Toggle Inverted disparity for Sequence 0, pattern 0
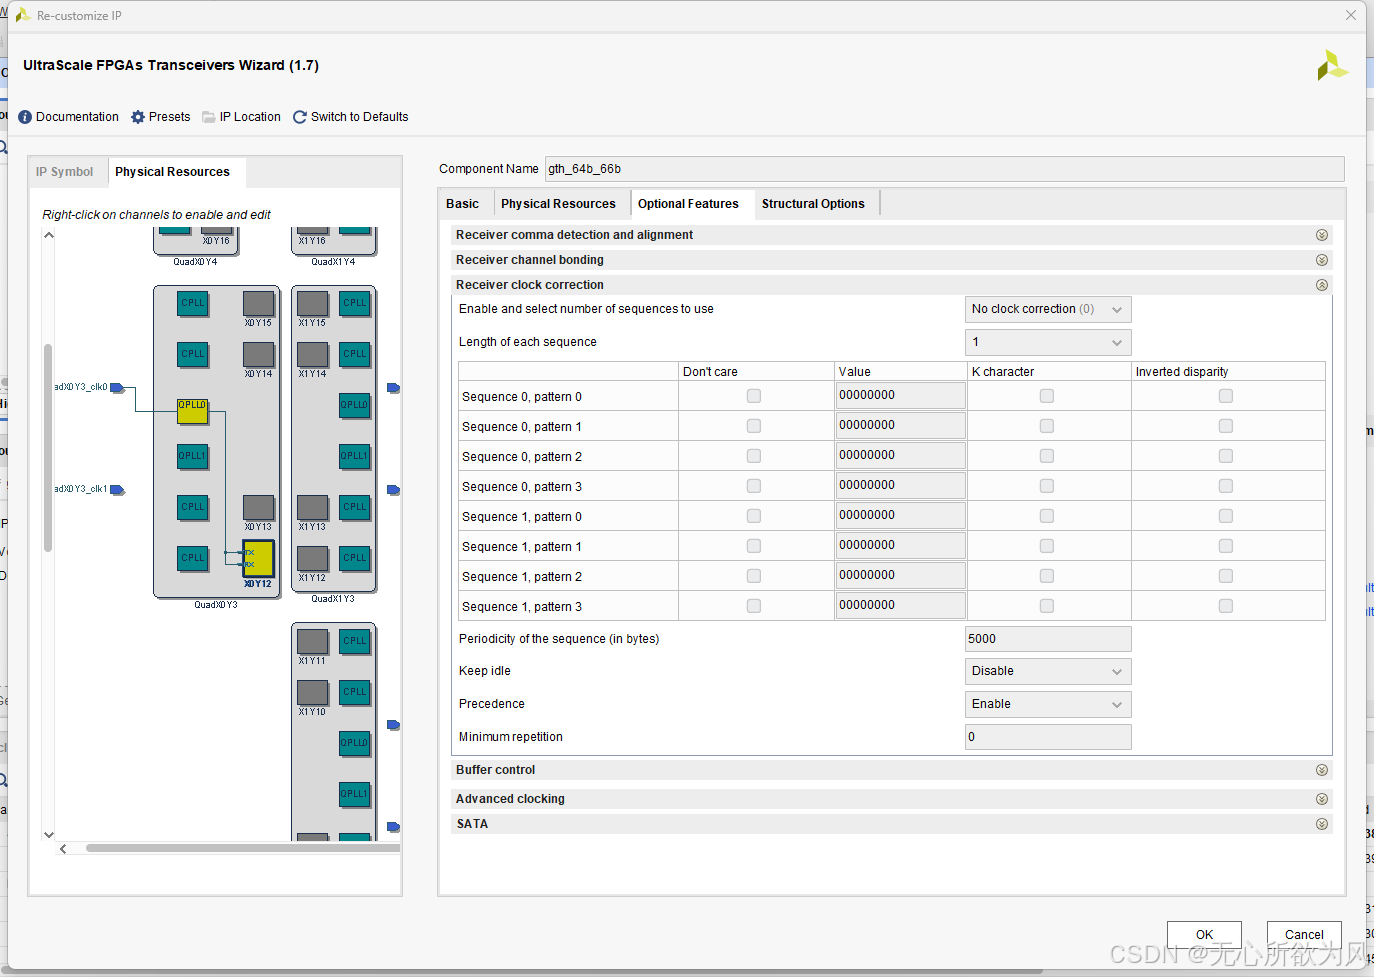Screen dimensions: 1374x977 (1226, 396)
